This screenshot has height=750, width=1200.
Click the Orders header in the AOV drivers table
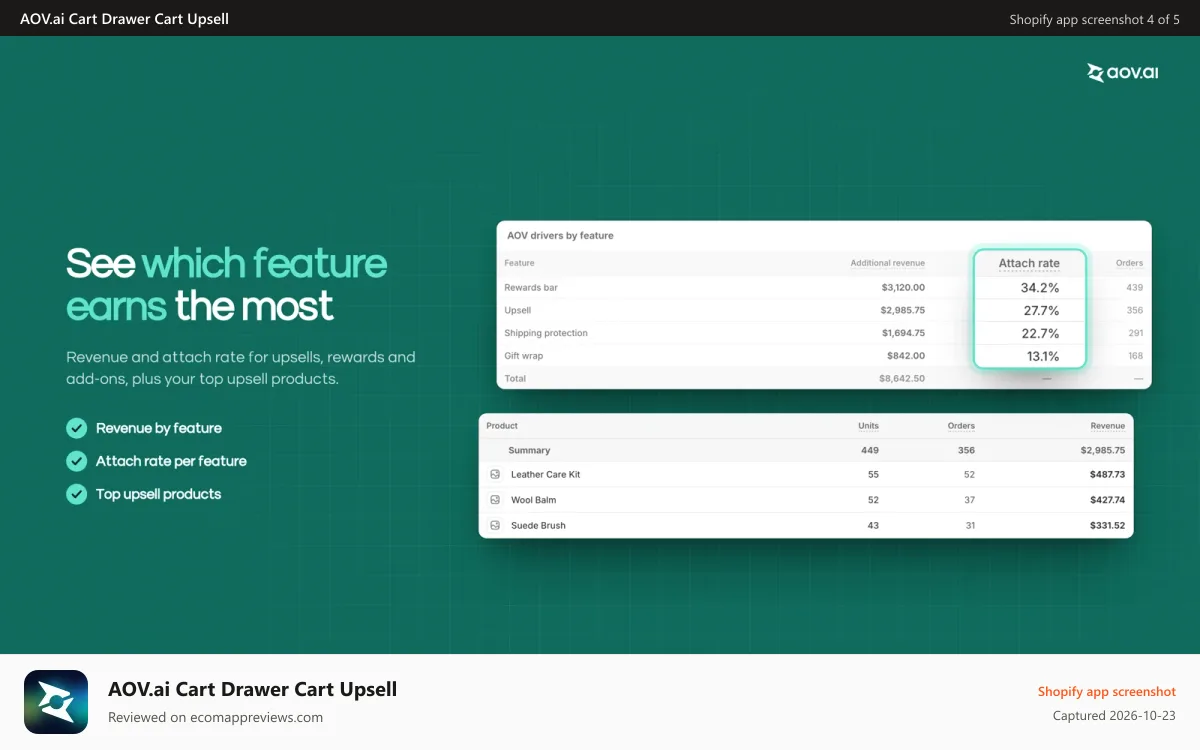[x=1129, y=263]
